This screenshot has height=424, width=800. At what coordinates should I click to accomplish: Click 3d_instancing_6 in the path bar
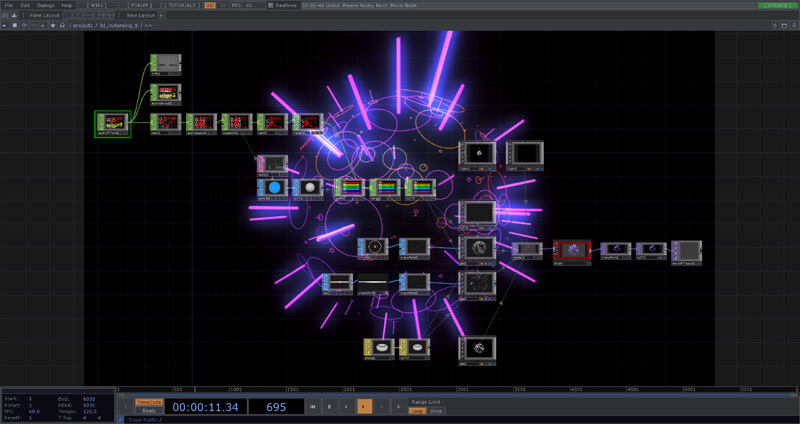[x=118, y=25]
